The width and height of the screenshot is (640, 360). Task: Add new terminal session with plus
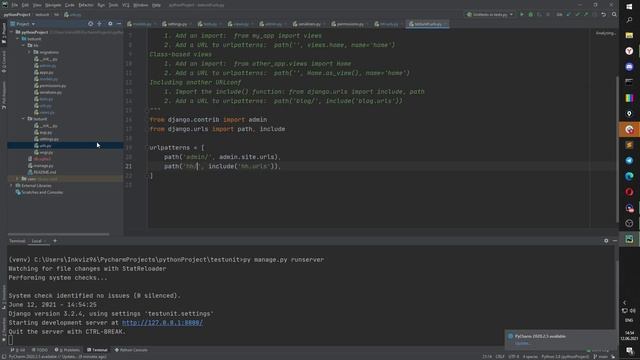(55, 241)
